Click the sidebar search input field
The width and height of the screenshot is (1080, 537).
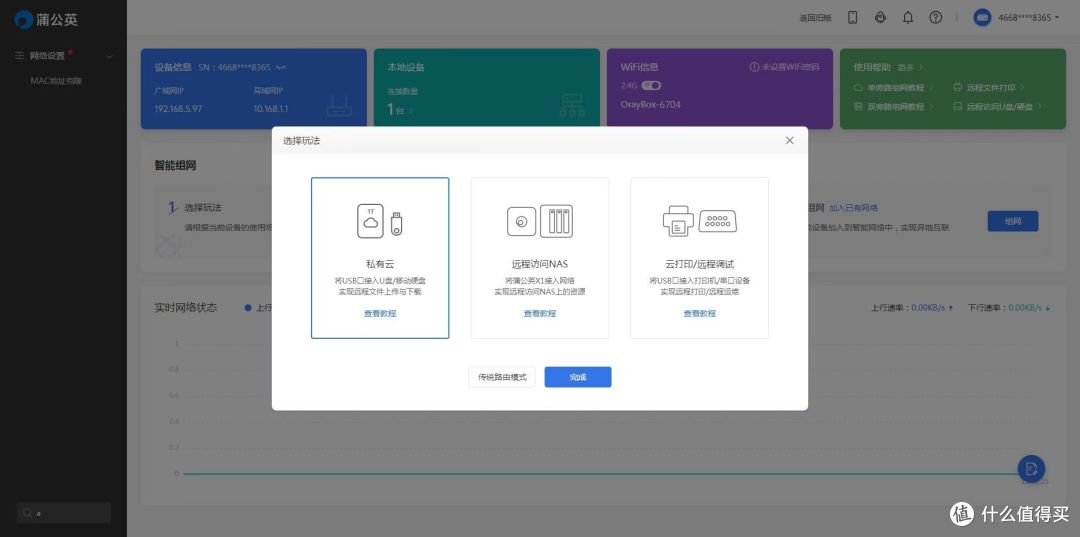point(64,513)
